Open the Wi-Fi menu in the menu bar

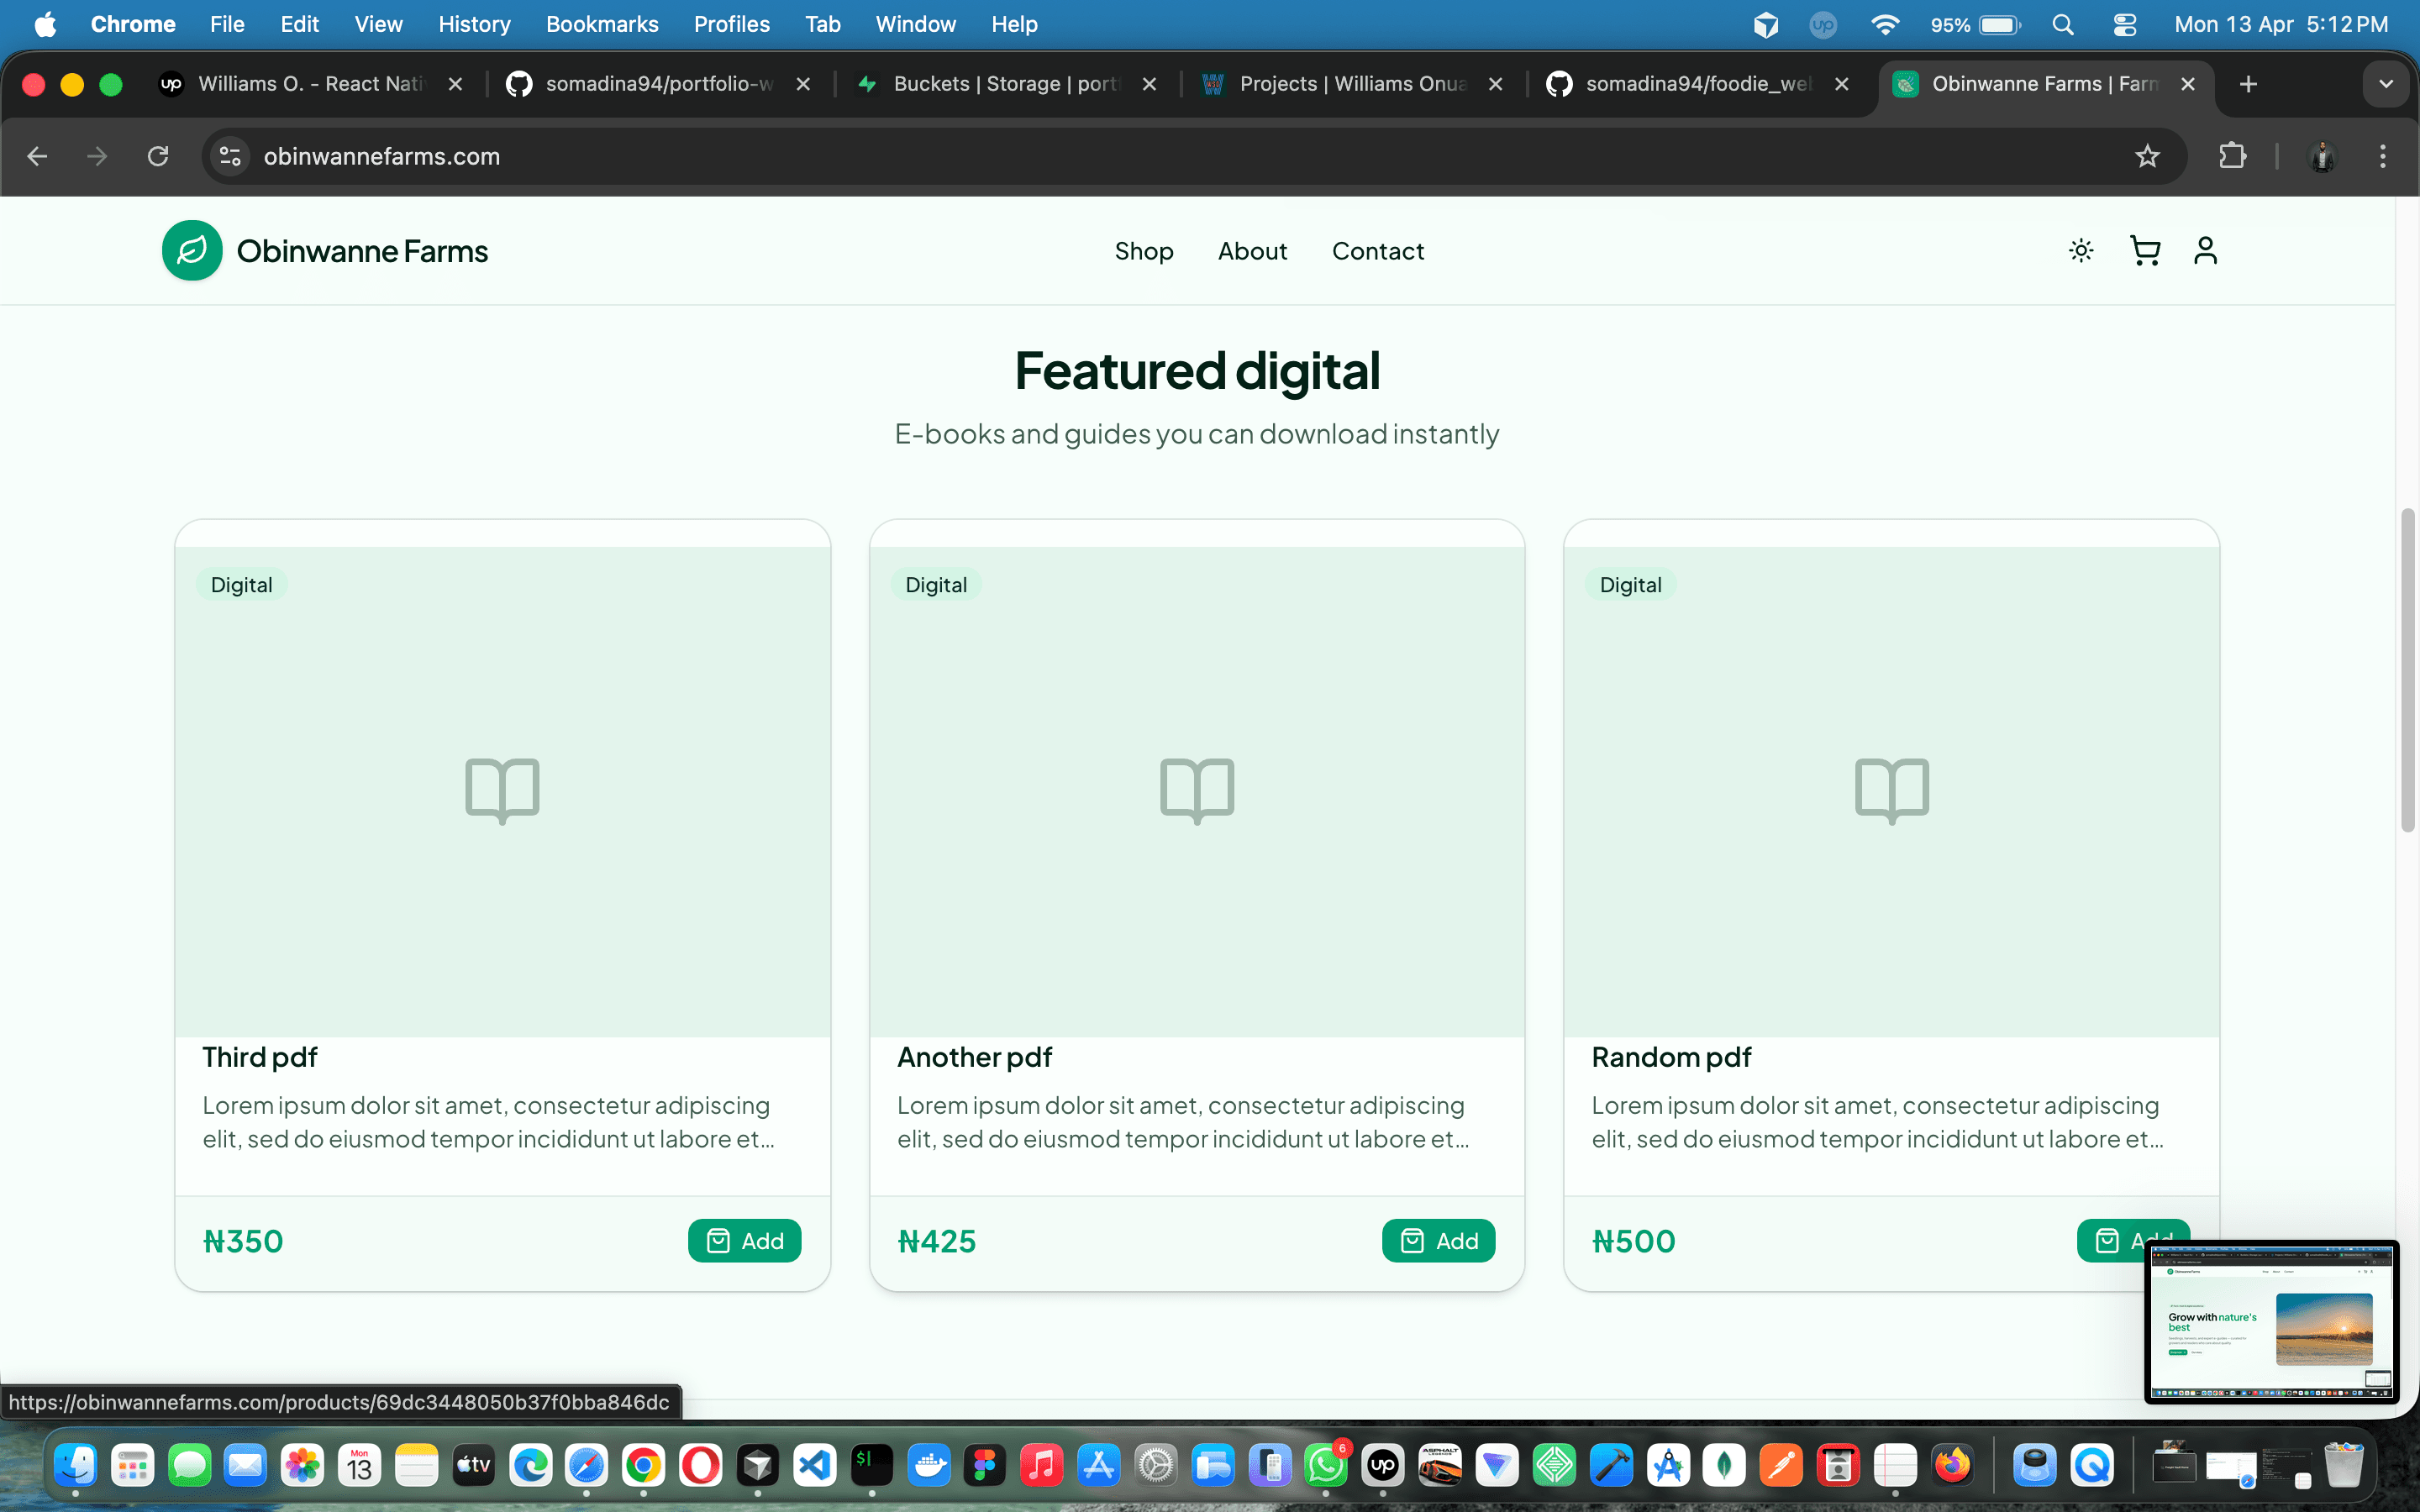click(1886, 24)
